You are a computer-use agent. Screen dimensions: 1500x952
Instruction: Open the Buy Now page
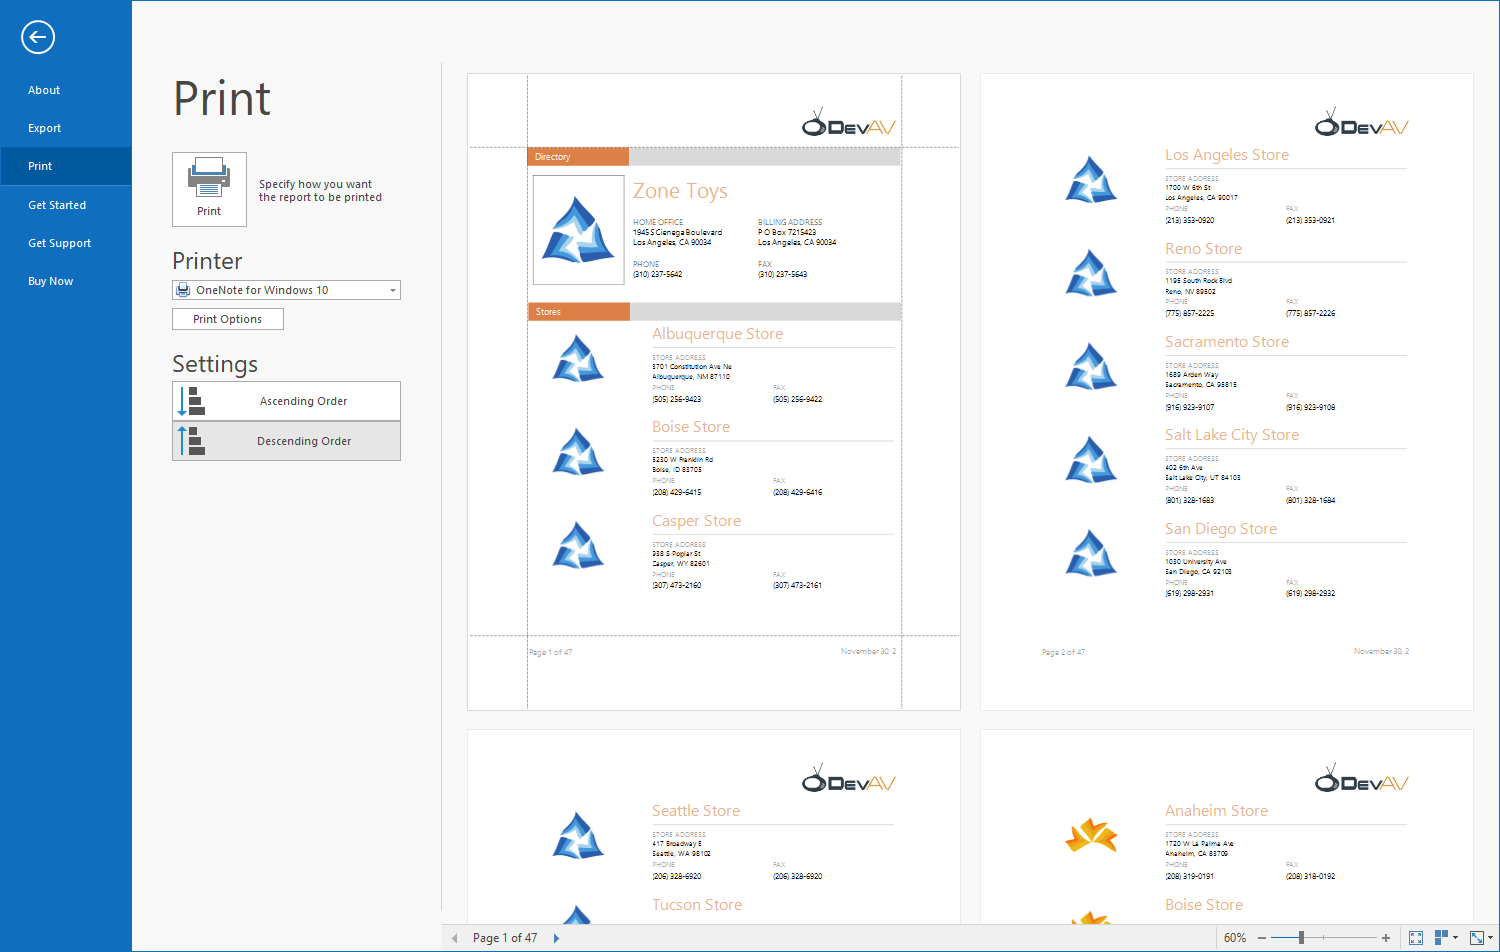50,281
